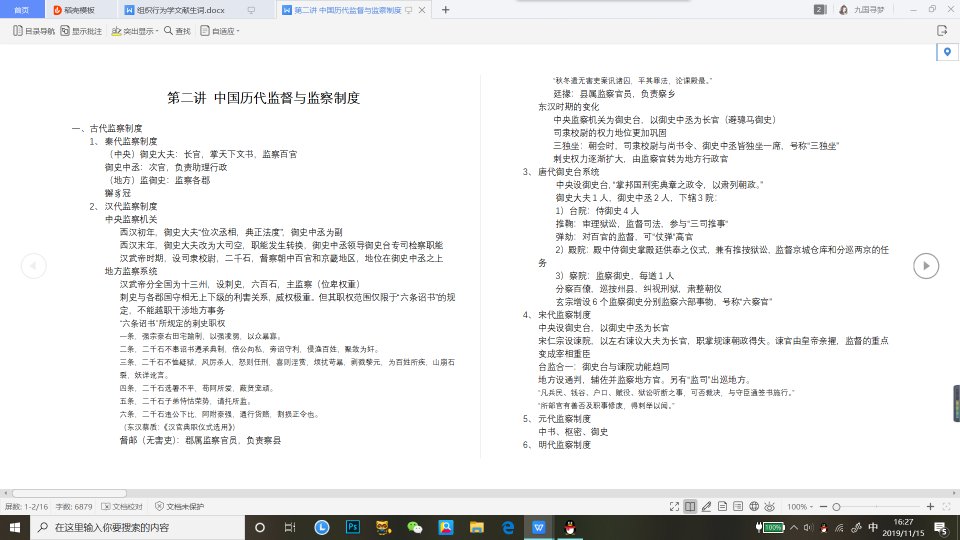
Task: Open WeChat from taskbar
Action: (414, 527)
